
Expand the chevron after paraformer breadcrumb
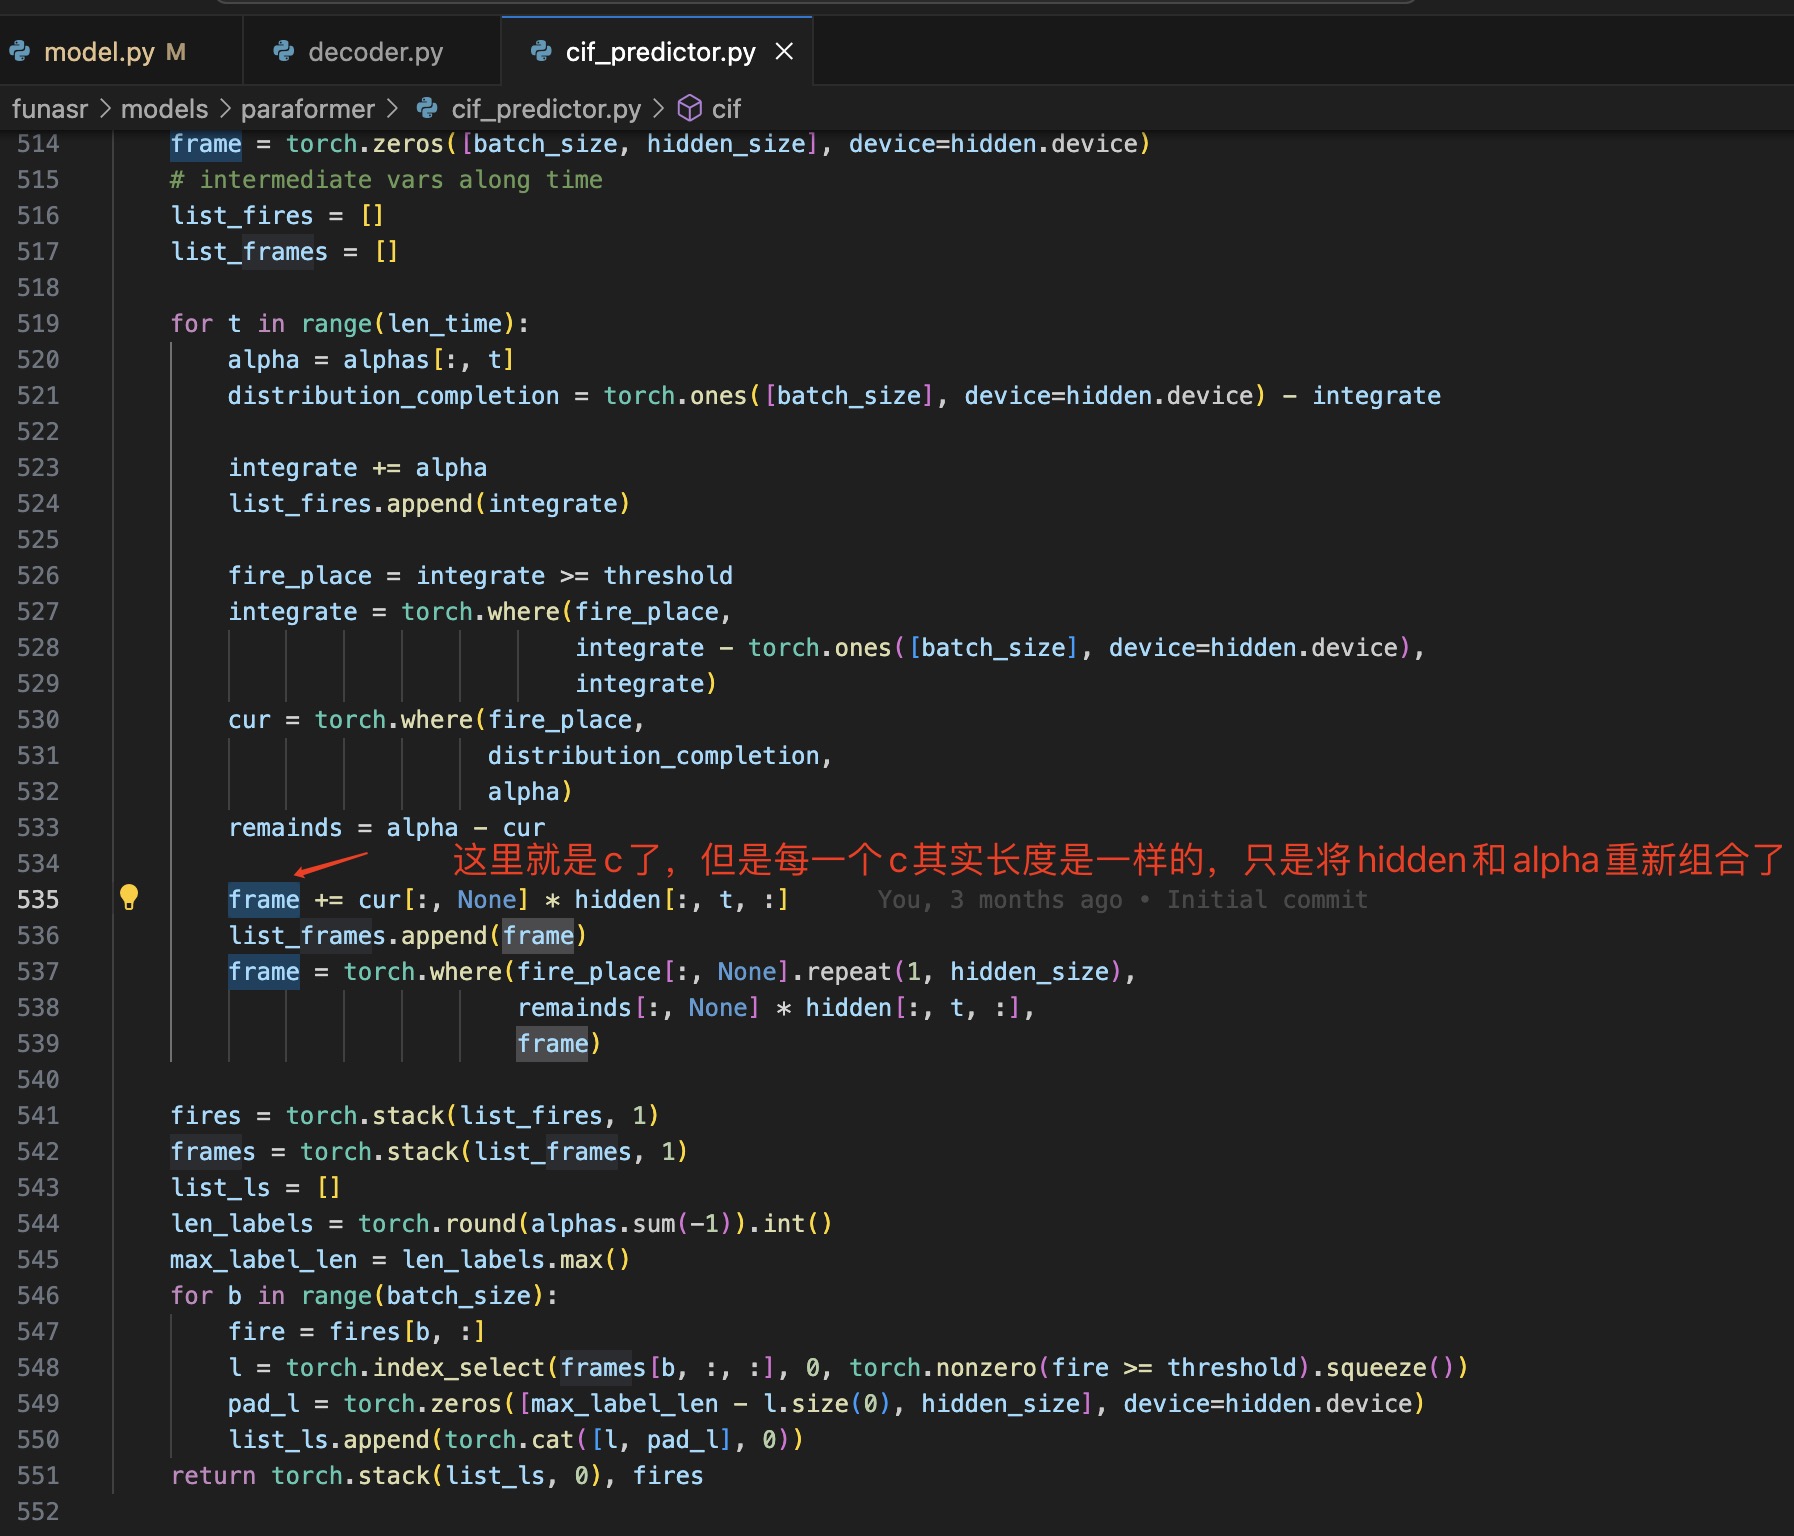click(x=391, y=108)
